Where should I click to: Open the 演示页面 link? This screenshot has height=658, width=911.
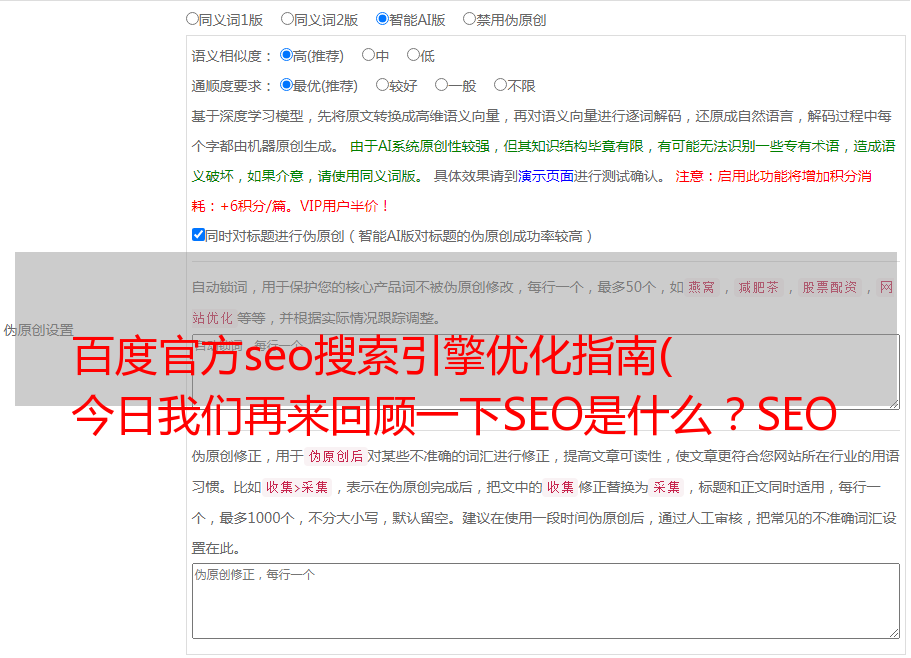(x=546, y=176)
